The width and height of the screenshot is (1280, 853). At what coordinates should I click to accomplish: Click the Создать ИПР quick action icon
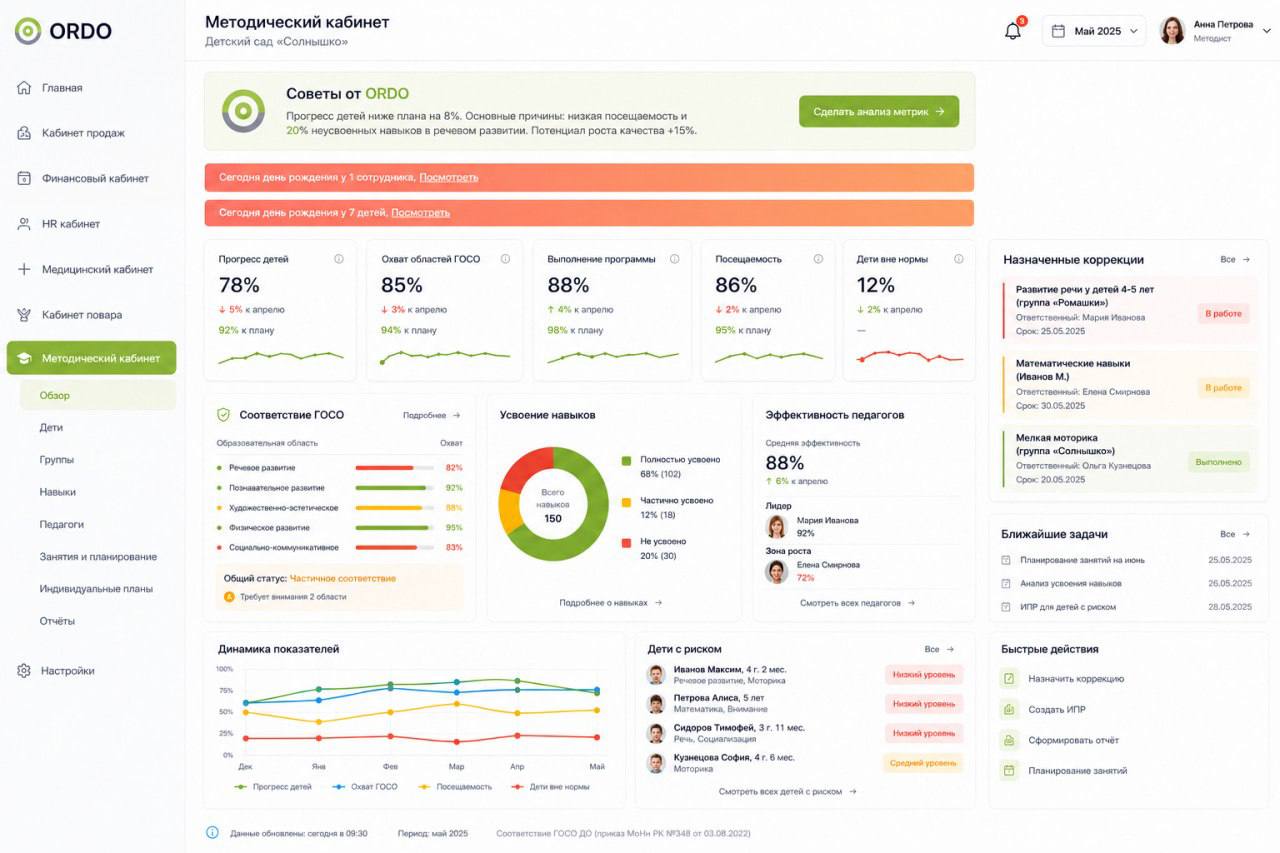point(1009,710)
